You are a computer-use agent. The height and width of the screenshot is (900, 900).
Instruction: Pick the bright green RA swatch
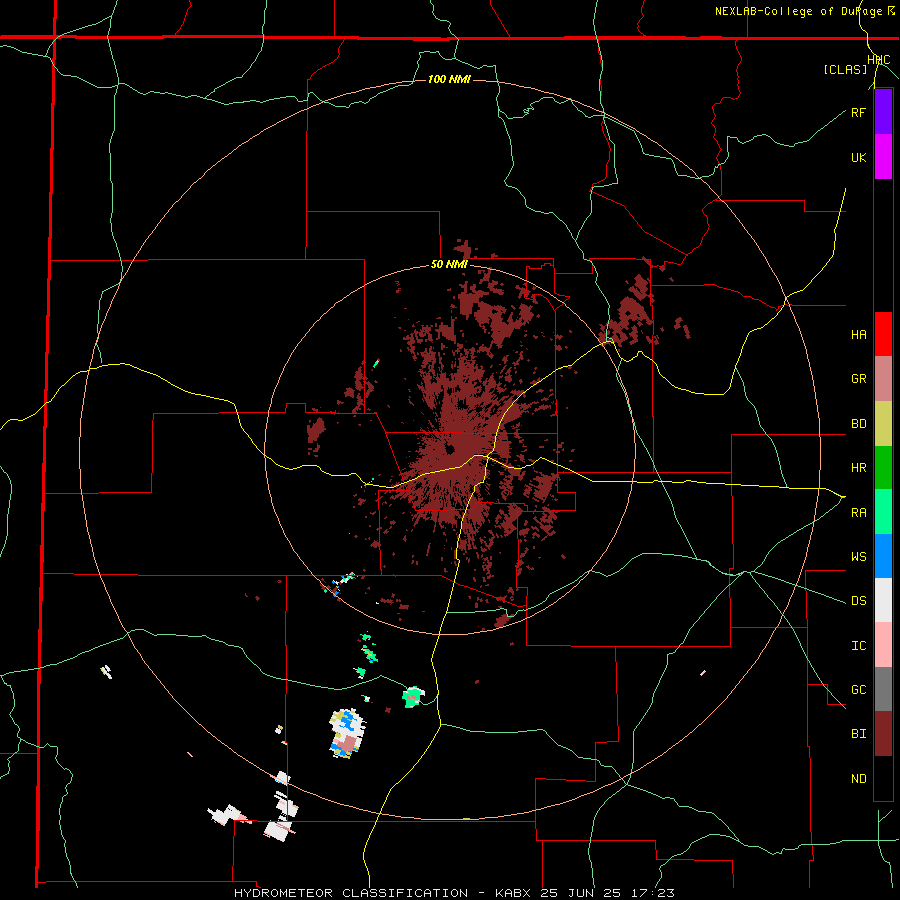[x=883, y=512]
